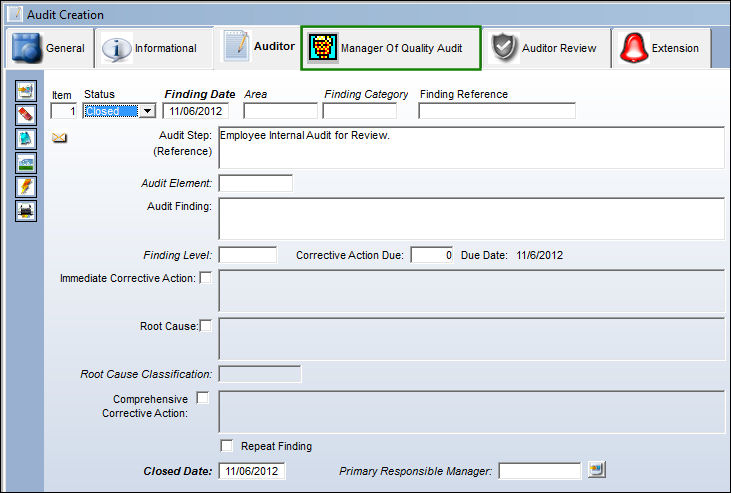Image resolution: width=731 pixels, height=493 pixels.
Task: Focus the Area input field
Action: pyautogui.click(x=280, y=111)
